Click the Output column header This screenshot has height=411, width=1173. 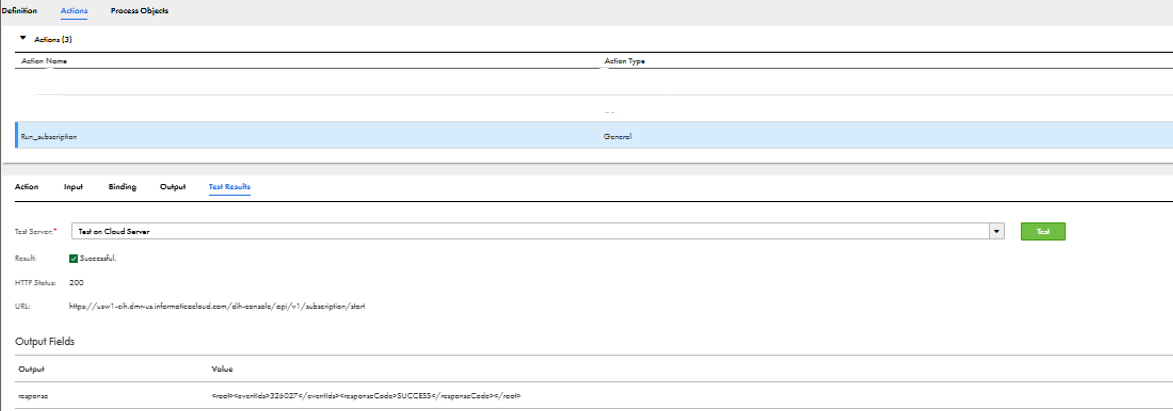click(x=31, y=369)
